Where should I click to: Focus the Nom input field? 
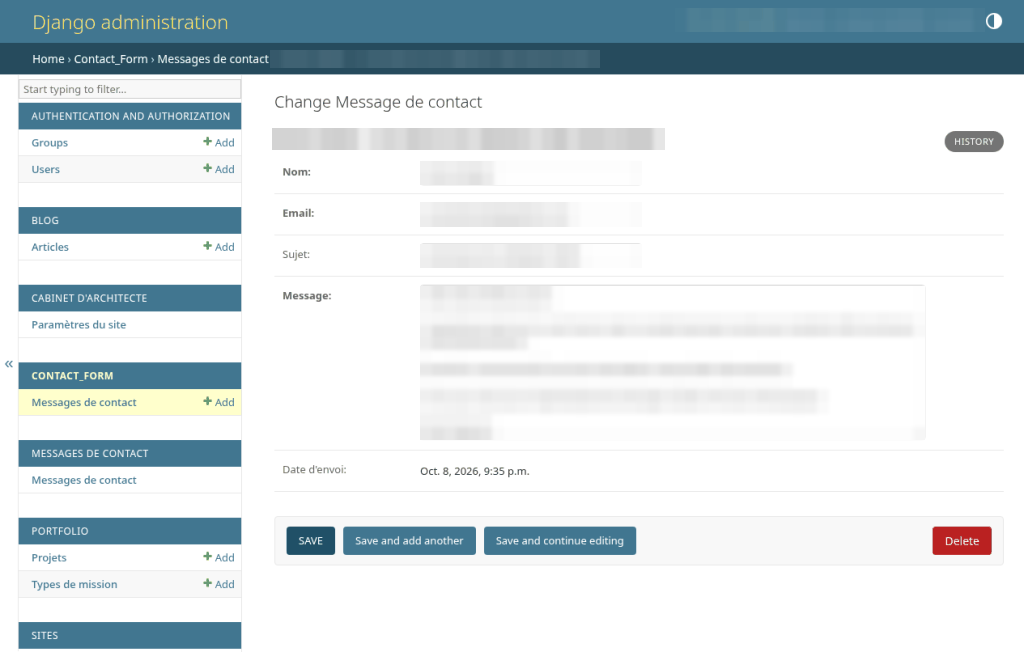tap(530, 173)
